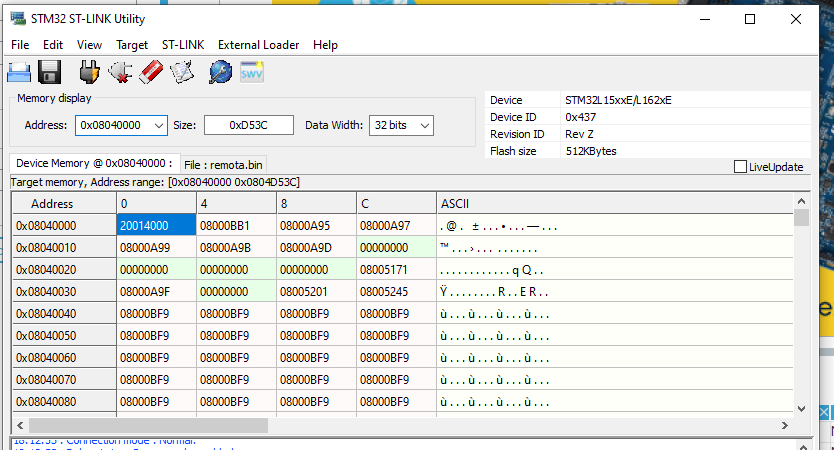Click the memory table scroll up arrow

802,202
